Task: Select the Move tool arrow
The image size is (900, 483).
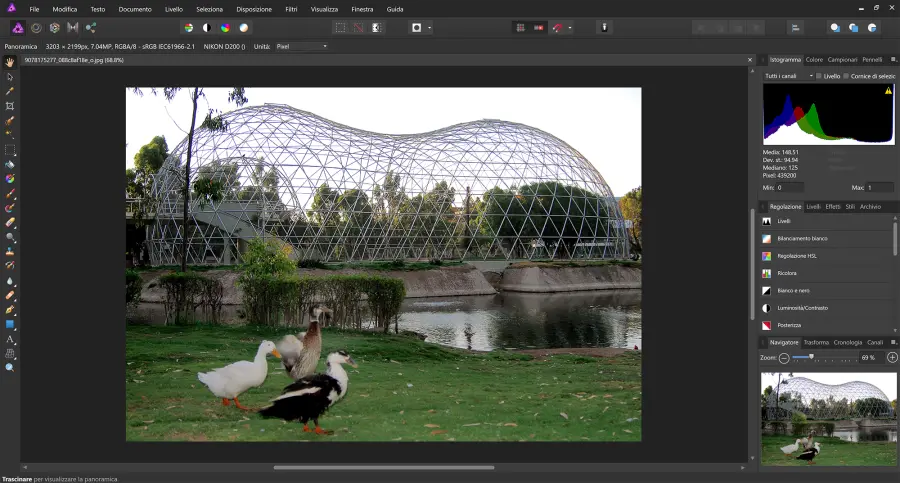Action: pyautogui.click(x=10, y=77)
